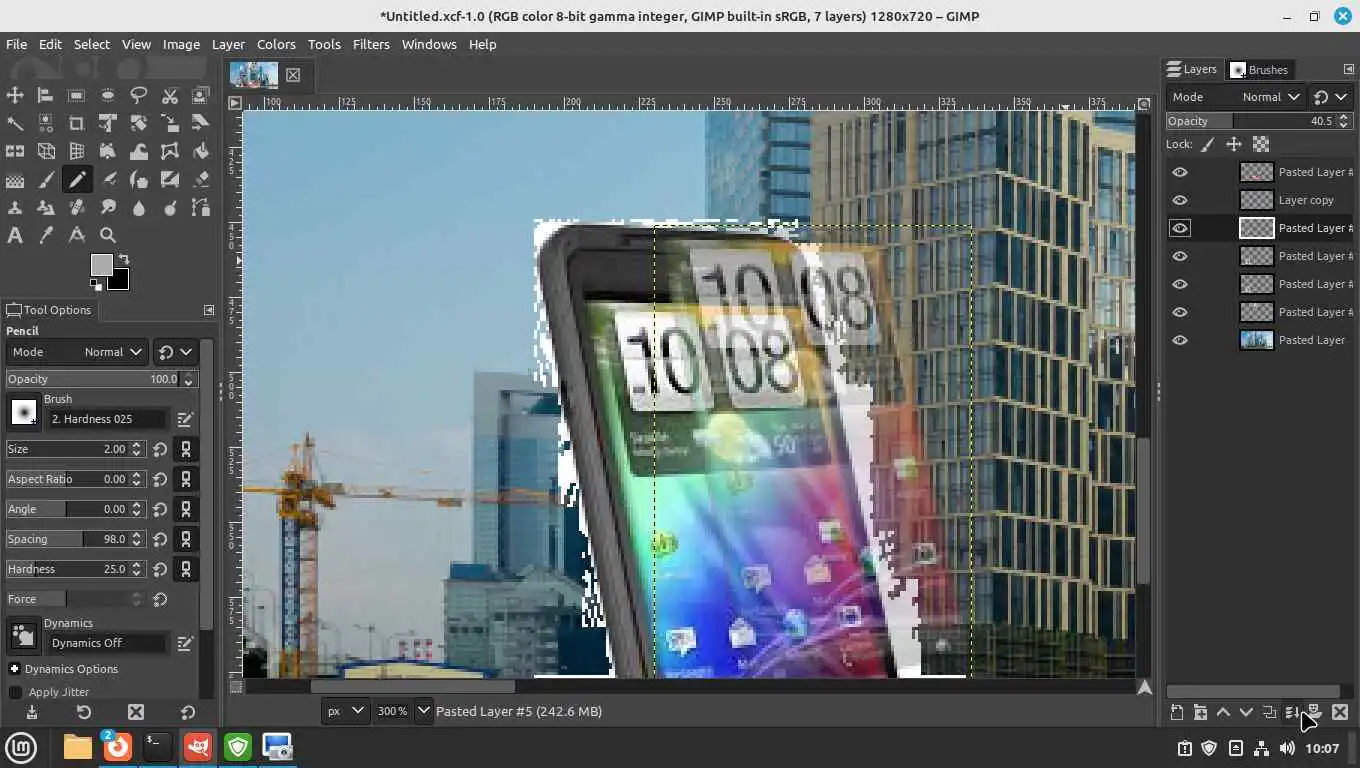Reset tool options to defaults
This screenshot has height=768, width=1360.
coord(188,712)
